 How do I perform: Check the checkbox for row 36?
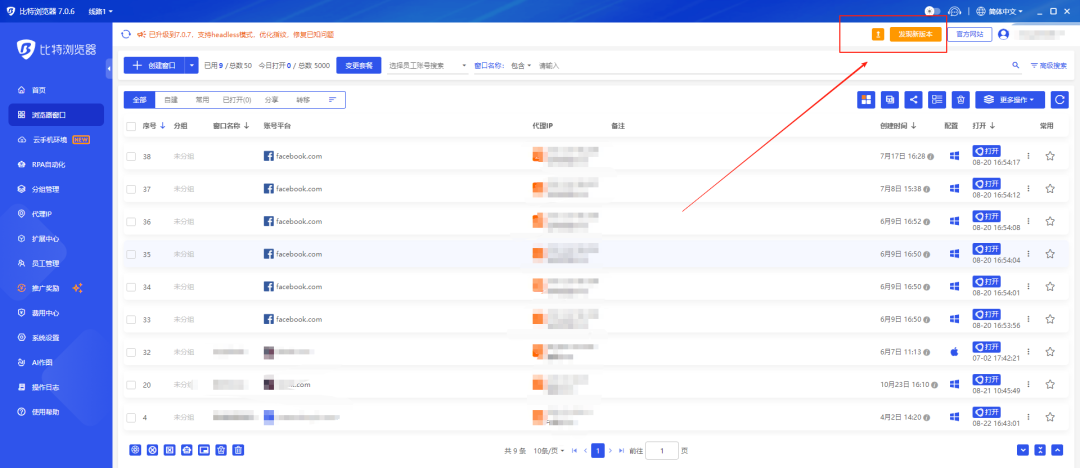[131, 221]
